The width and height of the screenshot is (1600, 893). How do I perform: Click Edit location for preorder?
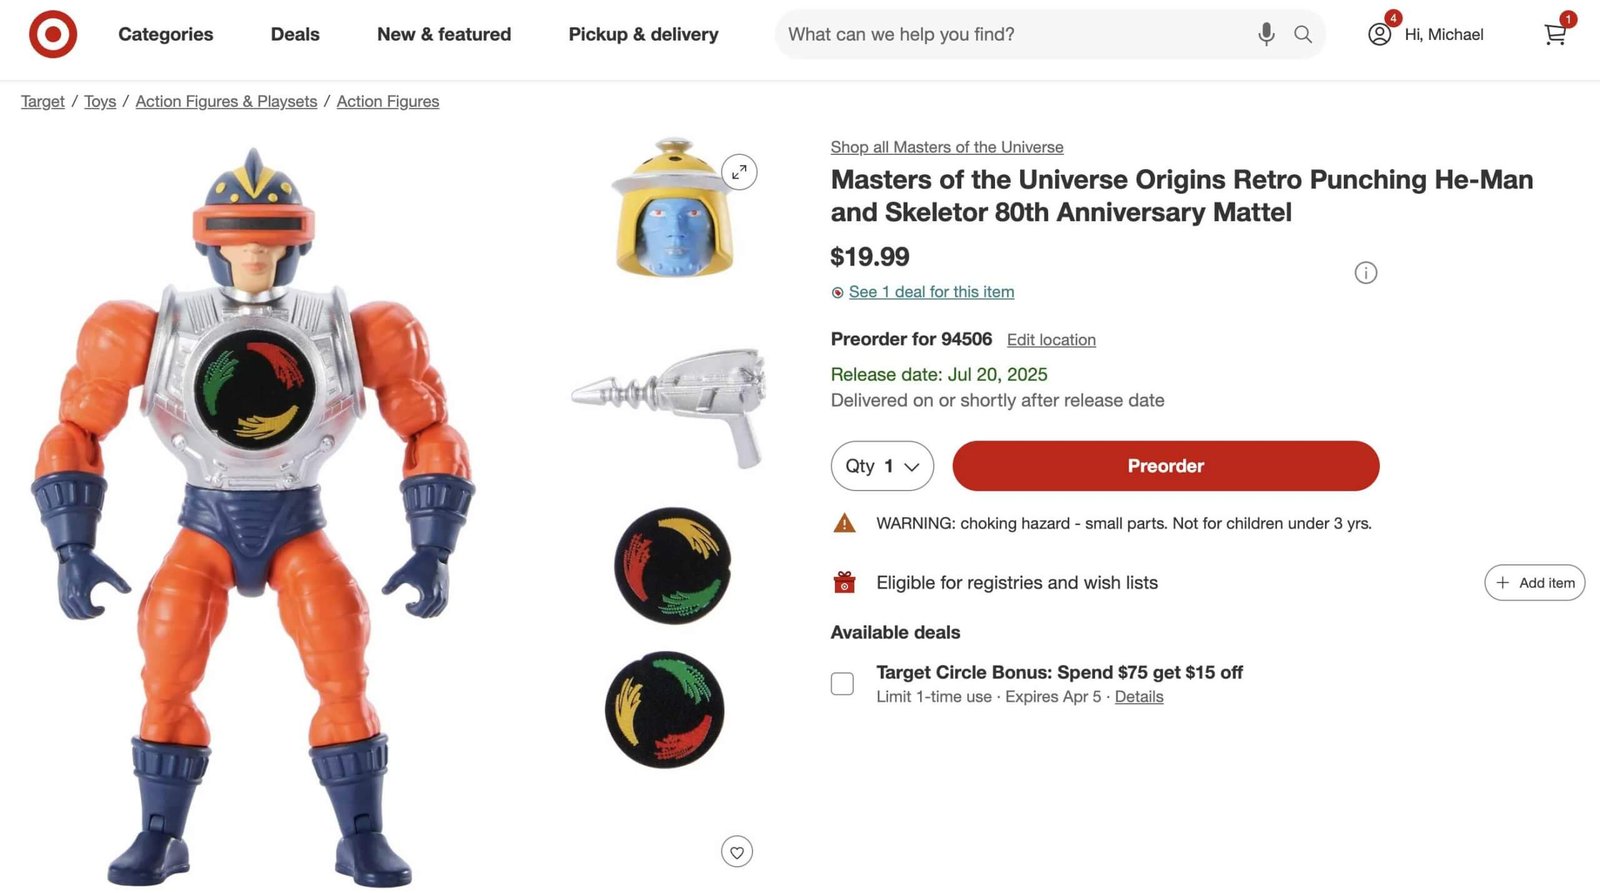click(x=1051, y=340)
